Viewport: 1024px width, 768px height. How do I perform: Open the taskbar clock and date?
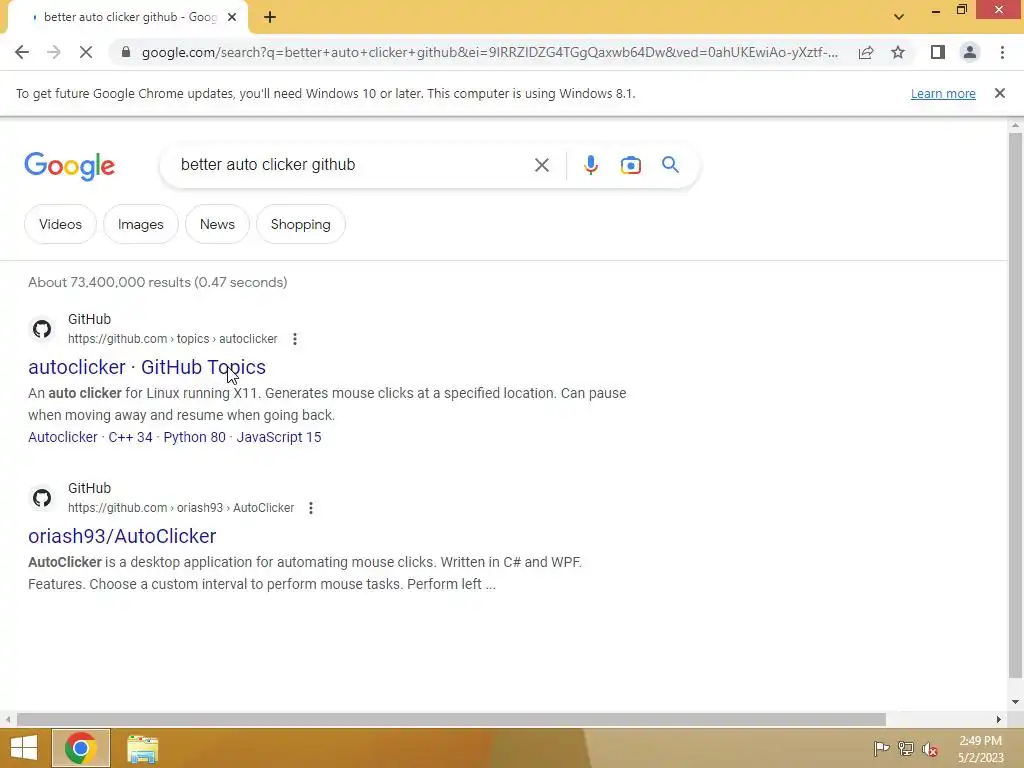point(980,749)
